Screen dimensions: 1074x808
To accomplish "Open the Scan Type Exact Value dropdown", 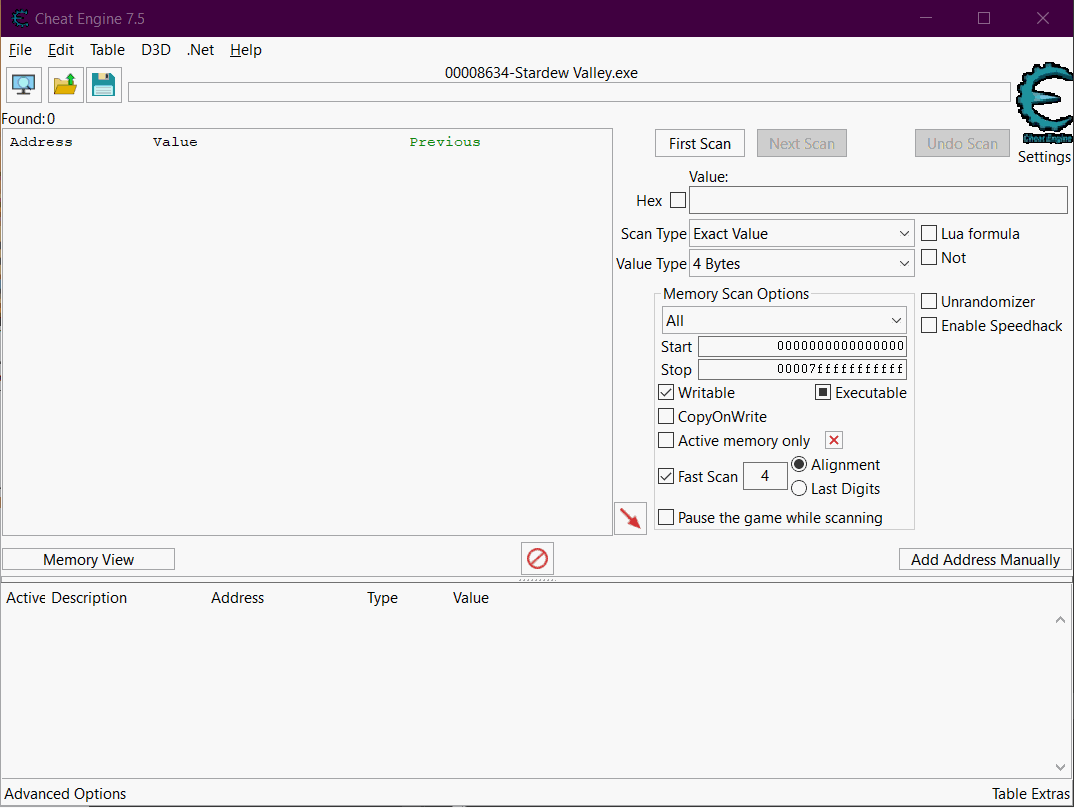I will [801, 233].
